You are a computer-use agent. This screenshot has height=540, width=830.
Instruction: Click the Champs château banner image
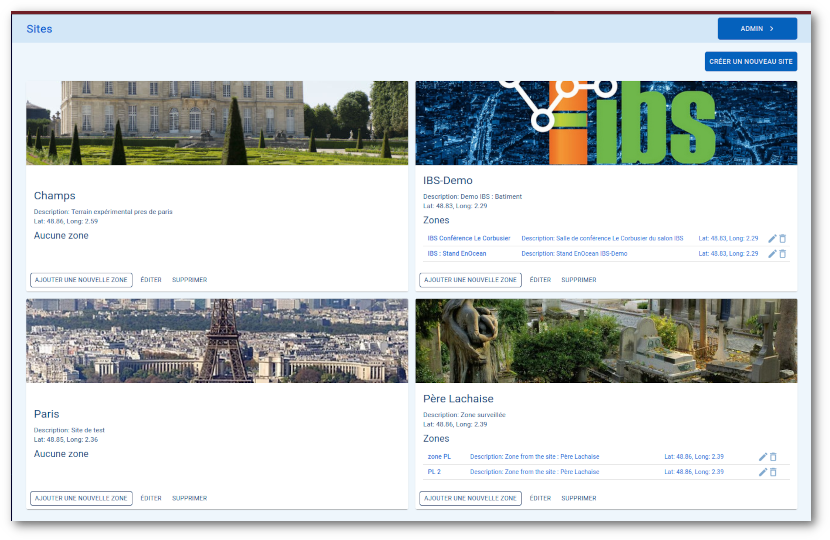coord(217,123)
